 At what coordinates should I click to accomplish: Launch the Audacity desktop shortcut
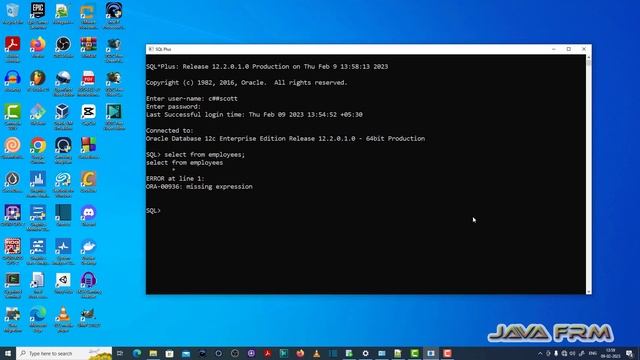pos(13,81)
